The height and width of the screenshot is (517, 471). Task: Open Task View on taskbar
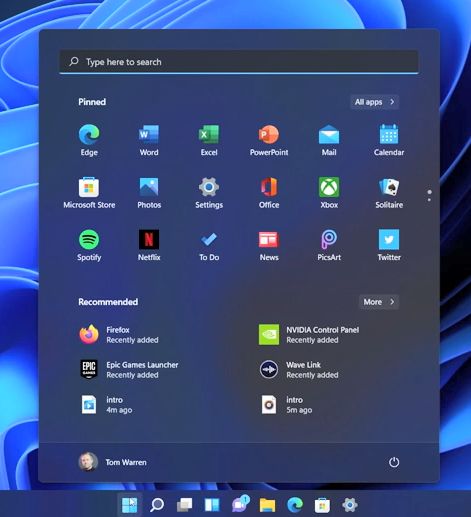pyautogui.click(x=184, y=505)
